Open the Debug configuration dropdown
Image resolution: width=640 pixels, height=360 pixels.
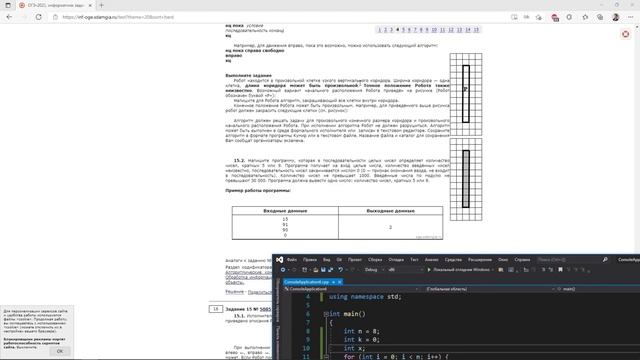[374, 270]
